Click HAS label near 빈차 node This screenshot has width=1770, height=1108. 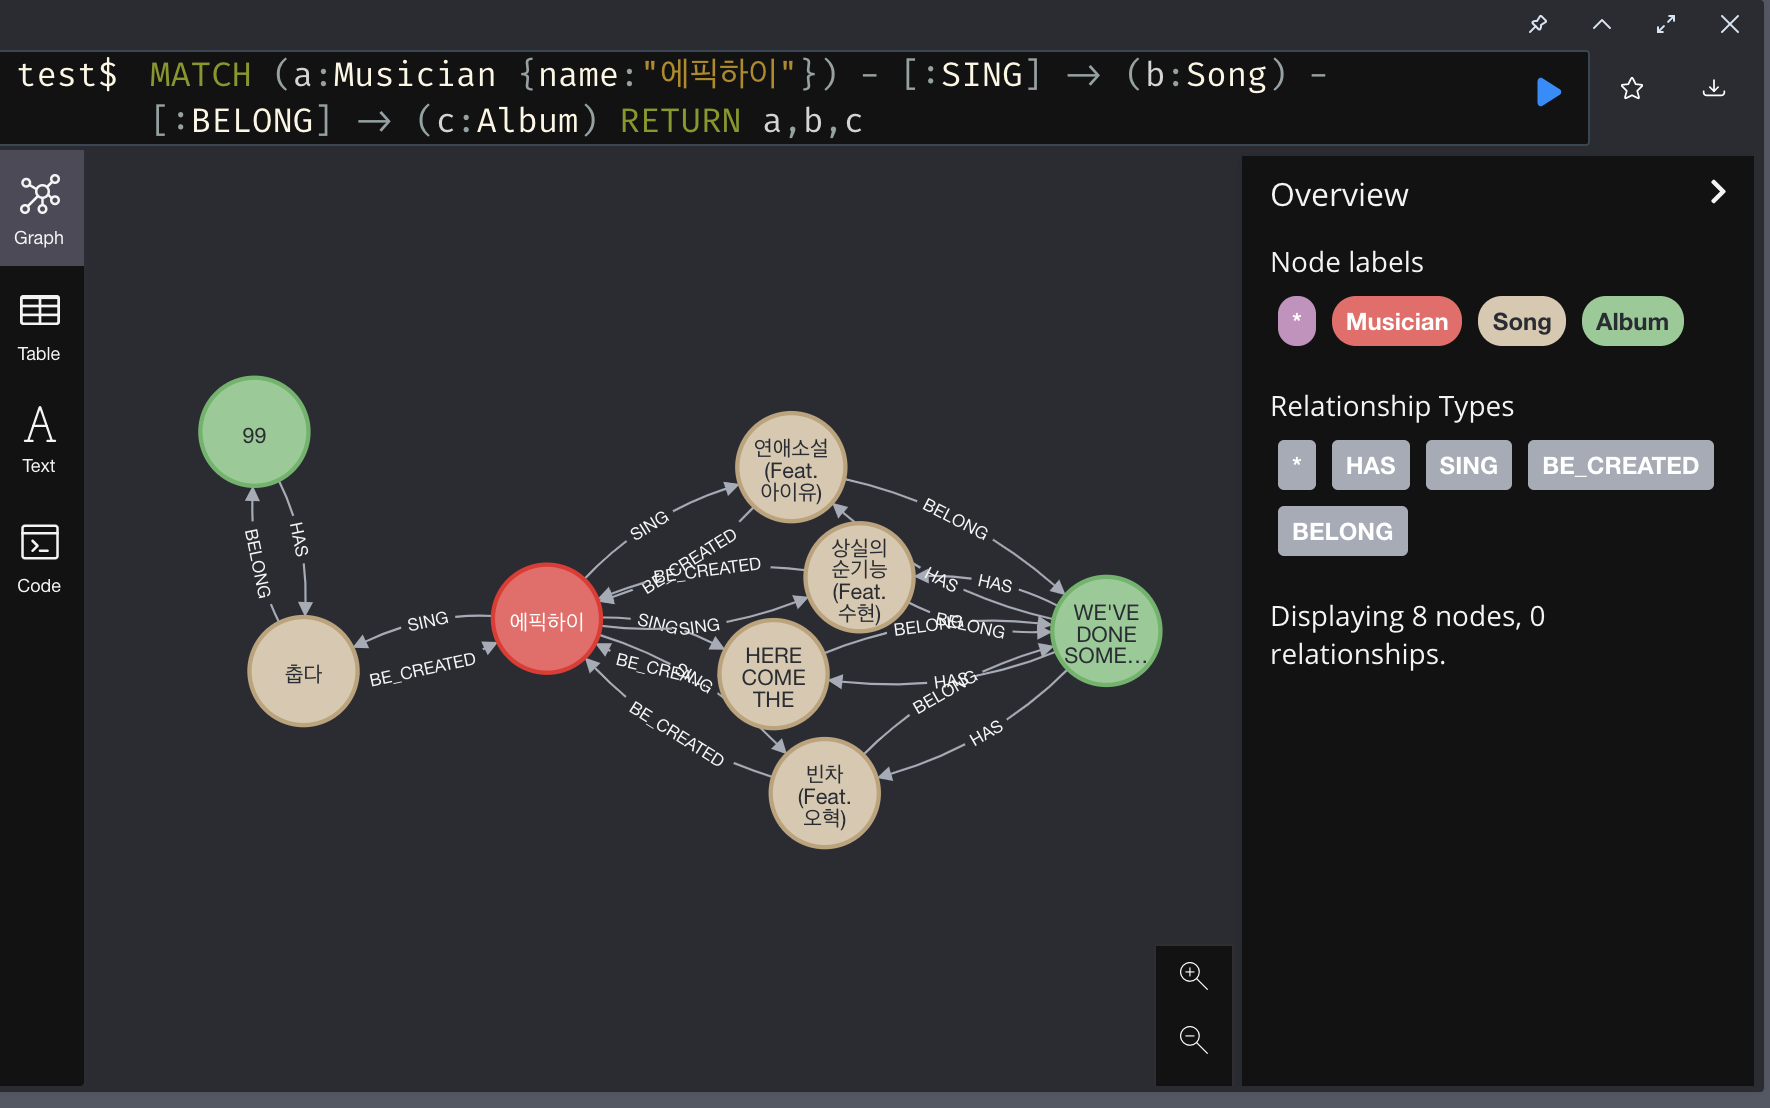click(x=986, y=733)
